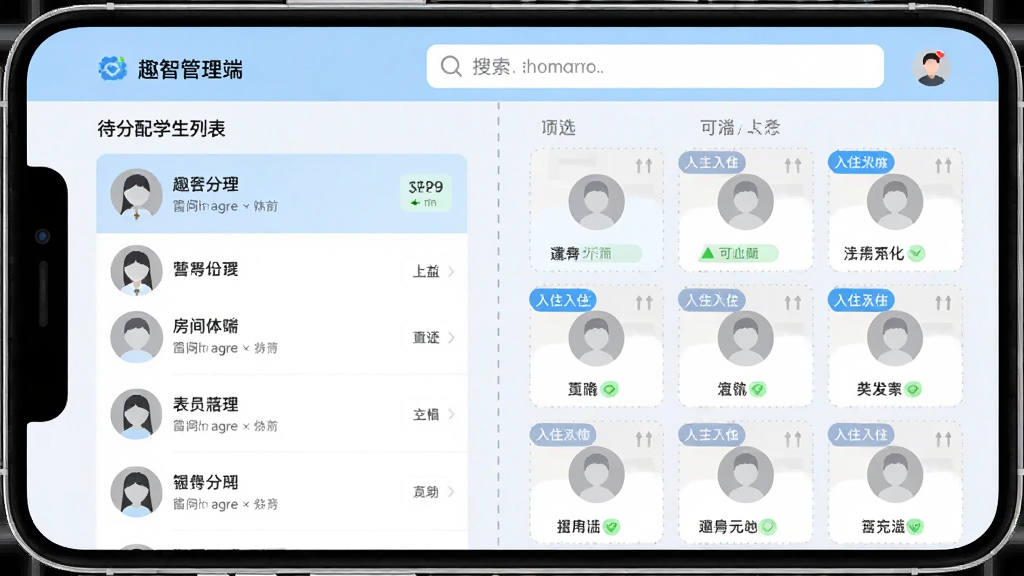Click the person avatar on the bottom-right room card
Screen dimensions: 1024x576
pyautogui.click(x=895, y=475)
